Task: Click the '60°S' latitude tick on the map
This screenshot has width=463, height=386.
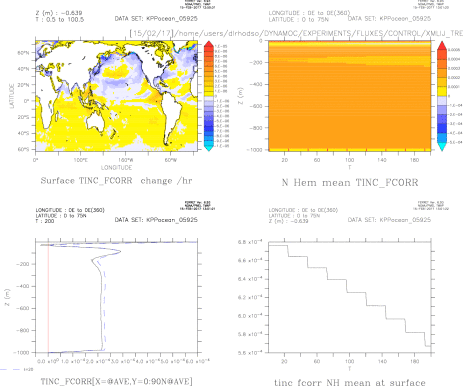Action: tap(23, 149)
